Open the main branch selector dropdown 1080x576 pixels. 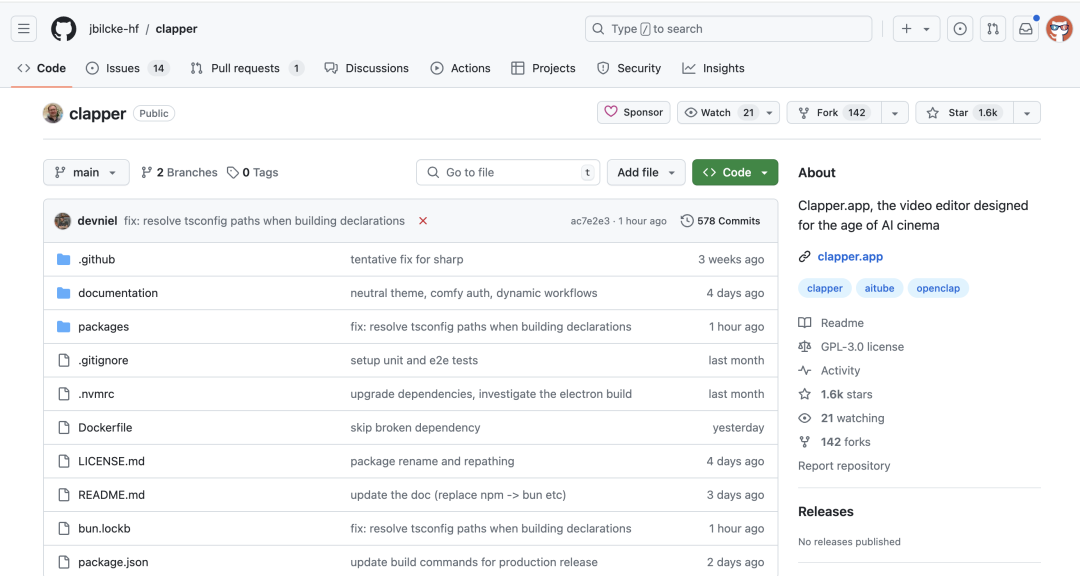[x=86, y=172]
